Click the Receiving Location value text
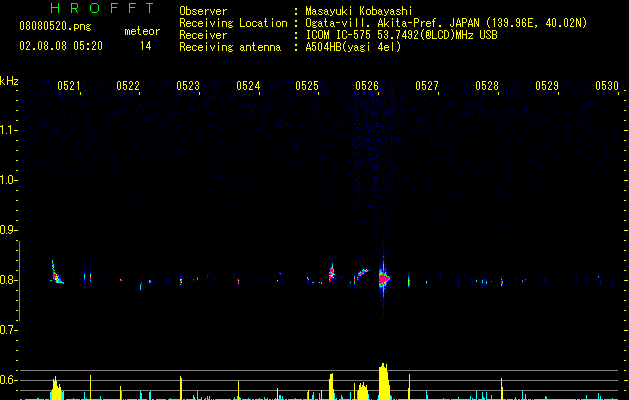 coord(446,23)
